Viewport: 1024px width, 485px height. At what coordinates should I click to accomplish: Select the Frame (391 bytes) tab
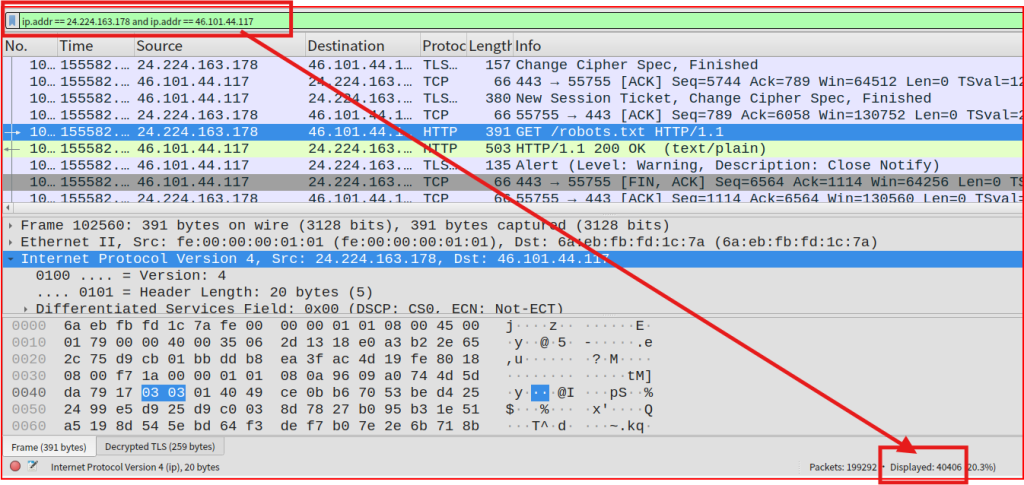pyautogui.click(x=48, y=447)
